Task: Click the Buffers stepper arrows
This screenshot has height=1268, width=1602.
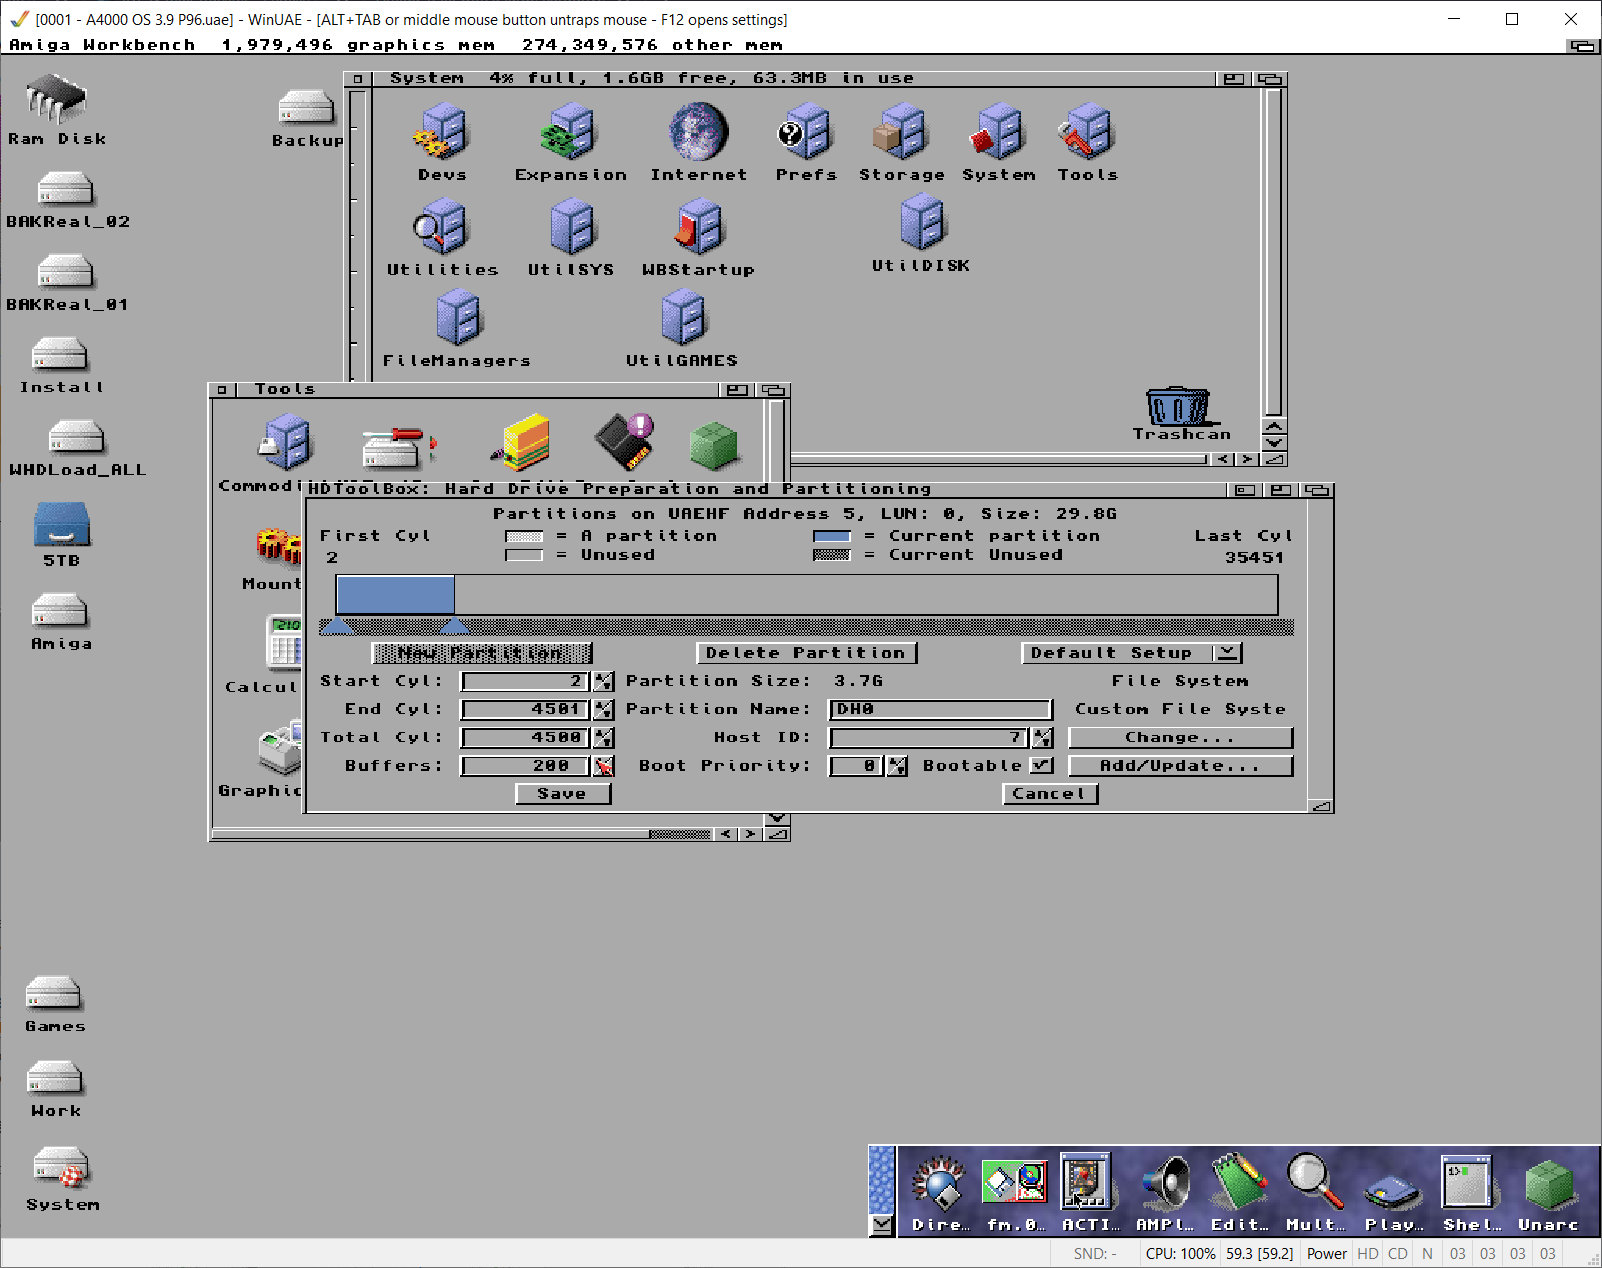Action: point(603,766)
